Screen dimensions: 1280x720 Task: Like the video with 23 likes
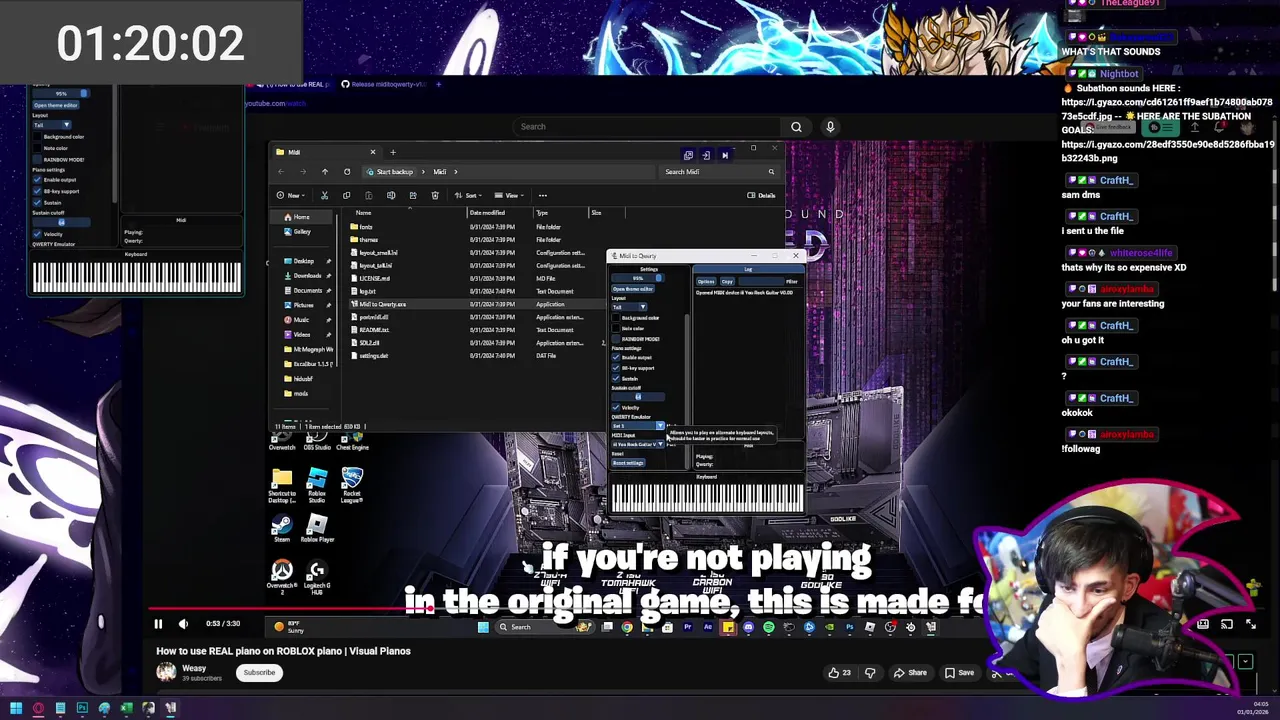839,673
